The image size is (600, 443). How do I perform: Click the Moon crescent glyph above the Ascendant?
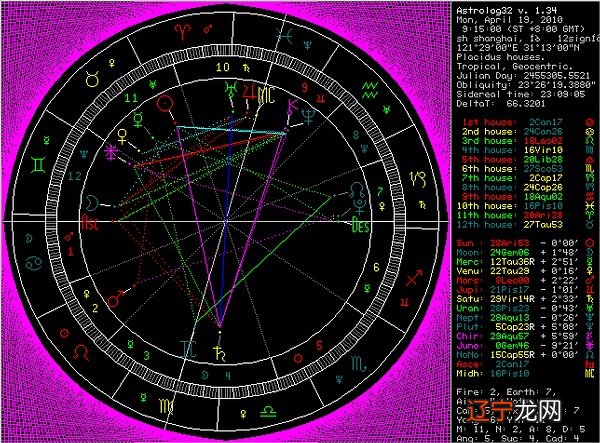click(91, 203)
